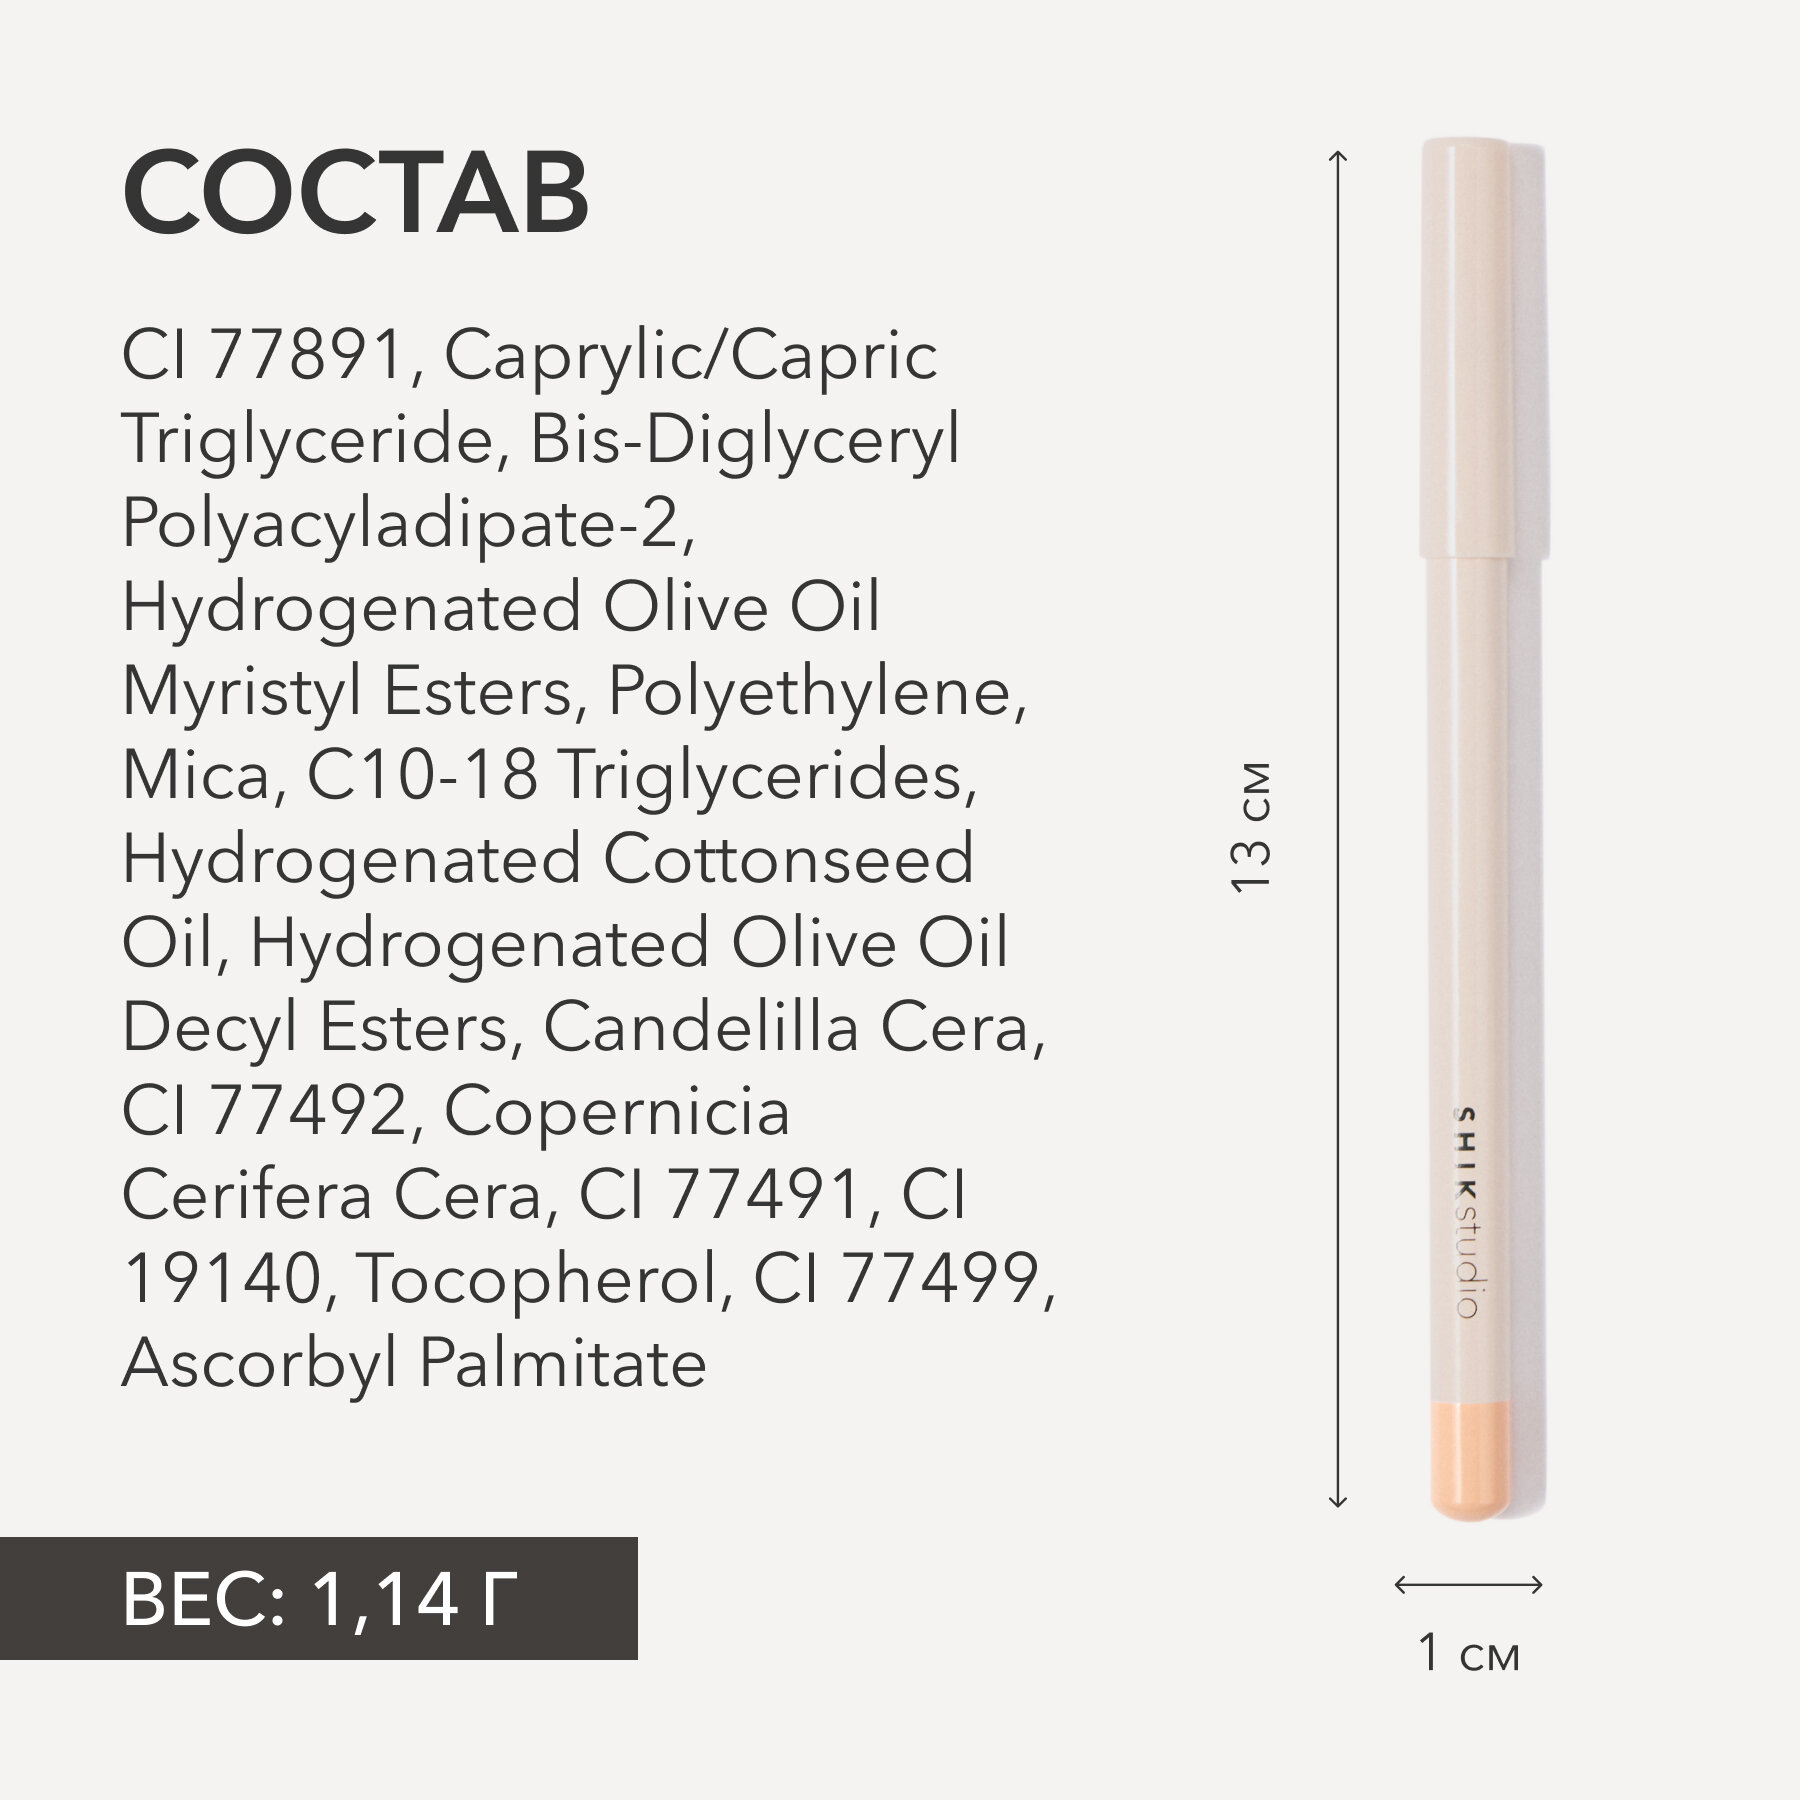Click the Copernicia ingredient word
This screenshot has width=1800, height=1800.
tap(617, 1112)
